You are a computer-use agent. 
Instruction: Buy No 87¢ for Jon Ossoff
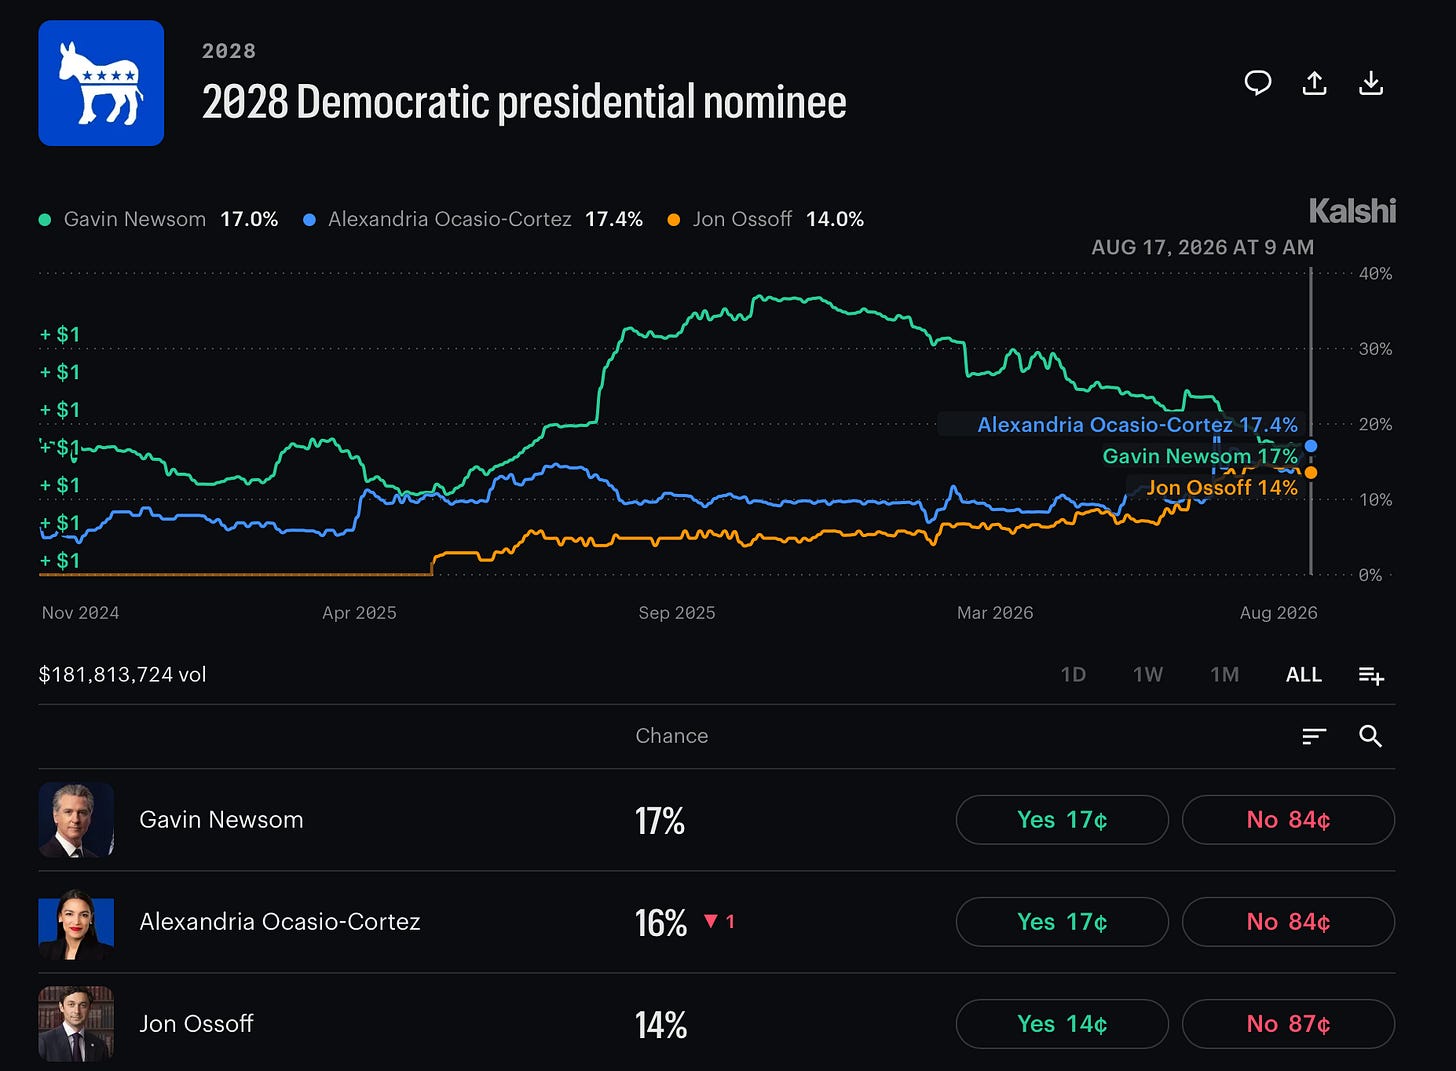coord(1288,1024)
